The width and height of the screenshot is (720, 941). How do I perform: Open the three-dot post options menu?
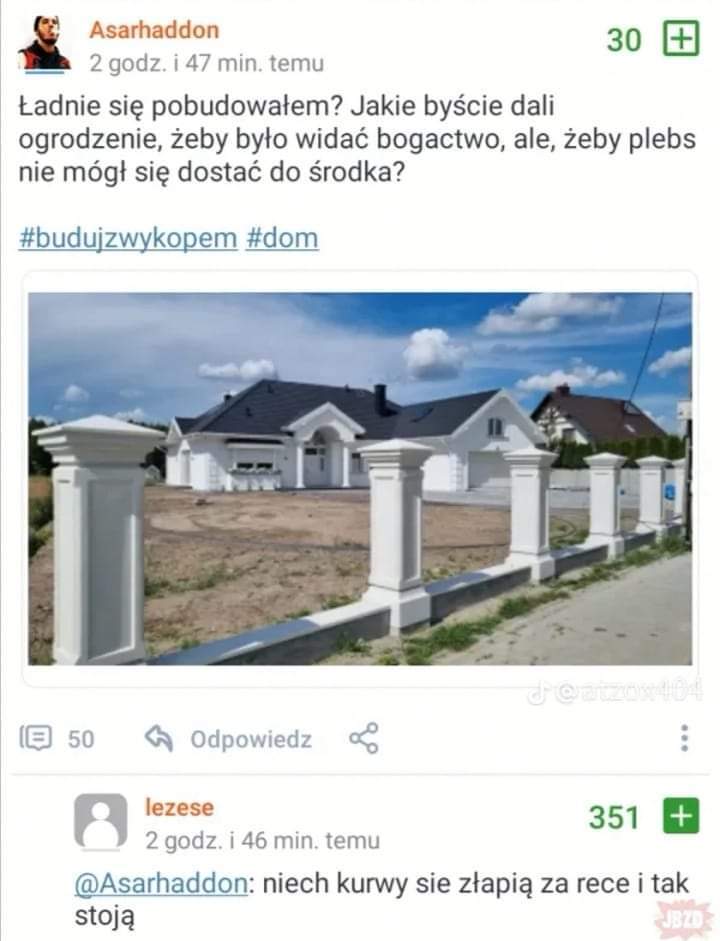pyautogui.click(x=684, y=738)
